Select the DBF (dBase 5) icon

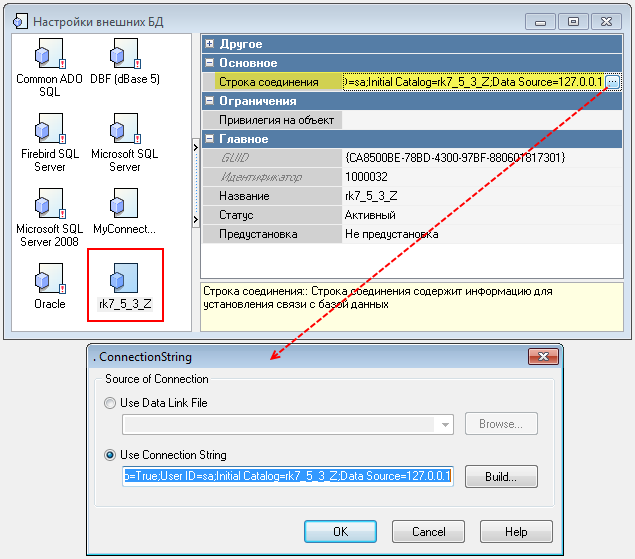click(125, 55)
